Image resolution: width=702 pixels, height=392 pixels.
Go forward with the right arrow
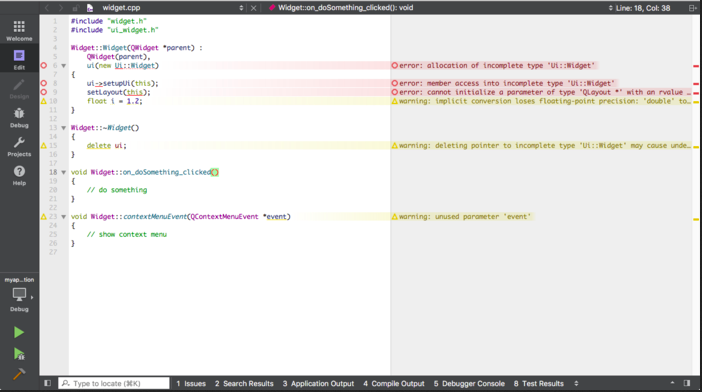click(x=60, y=8)
